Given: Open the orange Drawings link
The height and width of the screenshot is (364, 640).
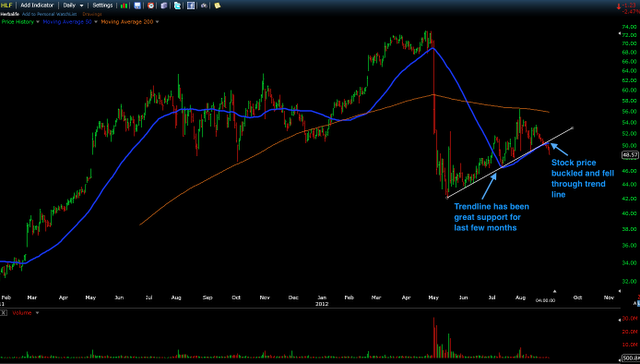Looking at the screenshot, I should pos(92,14).
